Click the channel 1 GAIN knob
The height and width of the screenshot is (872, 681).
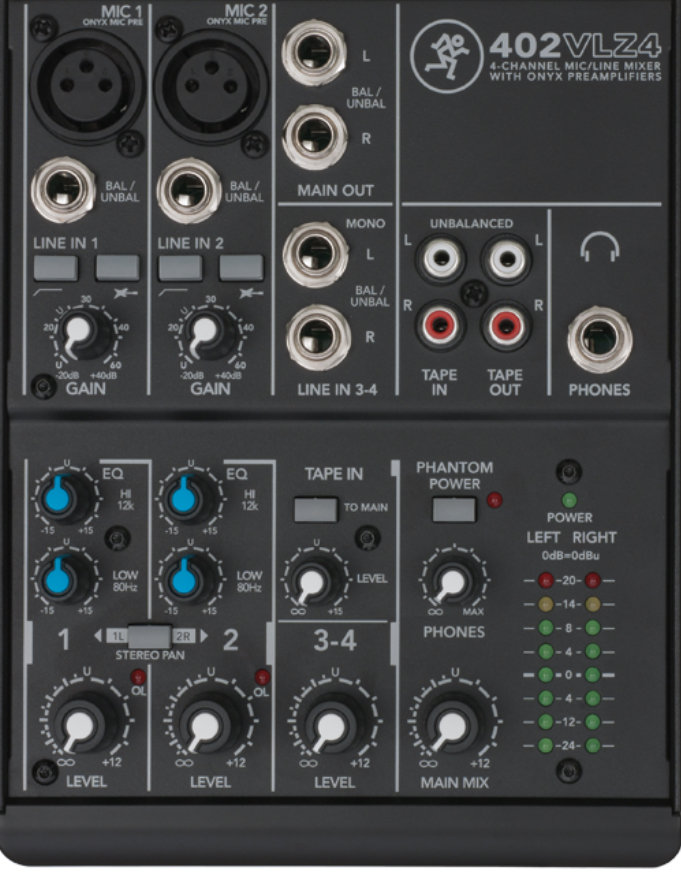84,333
